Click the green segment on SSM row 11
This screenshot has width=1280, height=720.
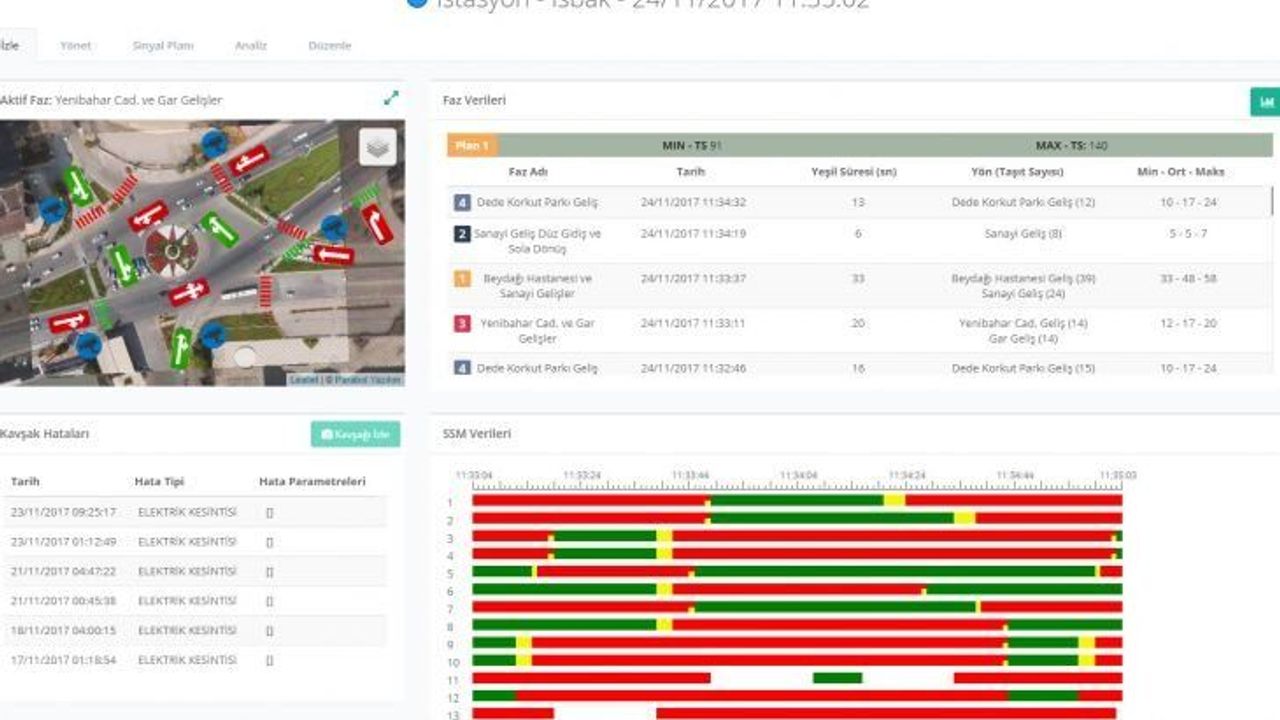click(x=837, y=678)
